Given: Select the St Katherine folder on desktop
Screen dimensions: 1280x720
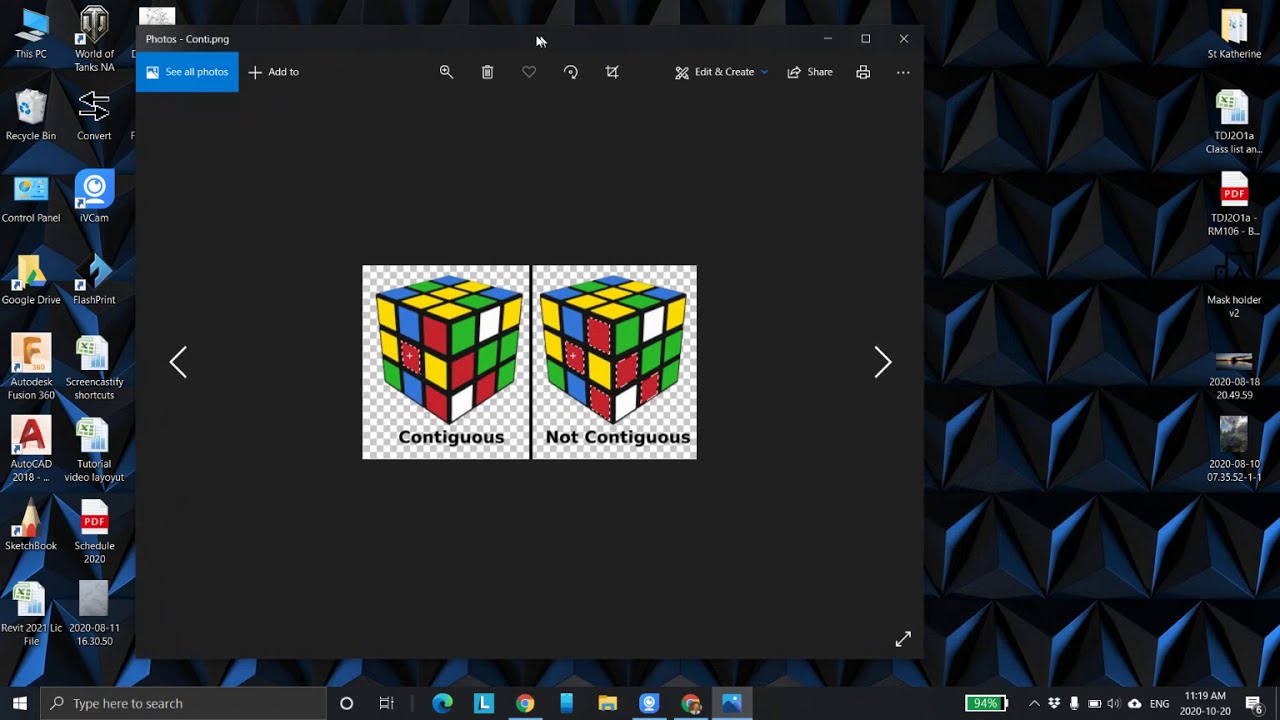Looking at the screenshot, I should [1234, 34].
